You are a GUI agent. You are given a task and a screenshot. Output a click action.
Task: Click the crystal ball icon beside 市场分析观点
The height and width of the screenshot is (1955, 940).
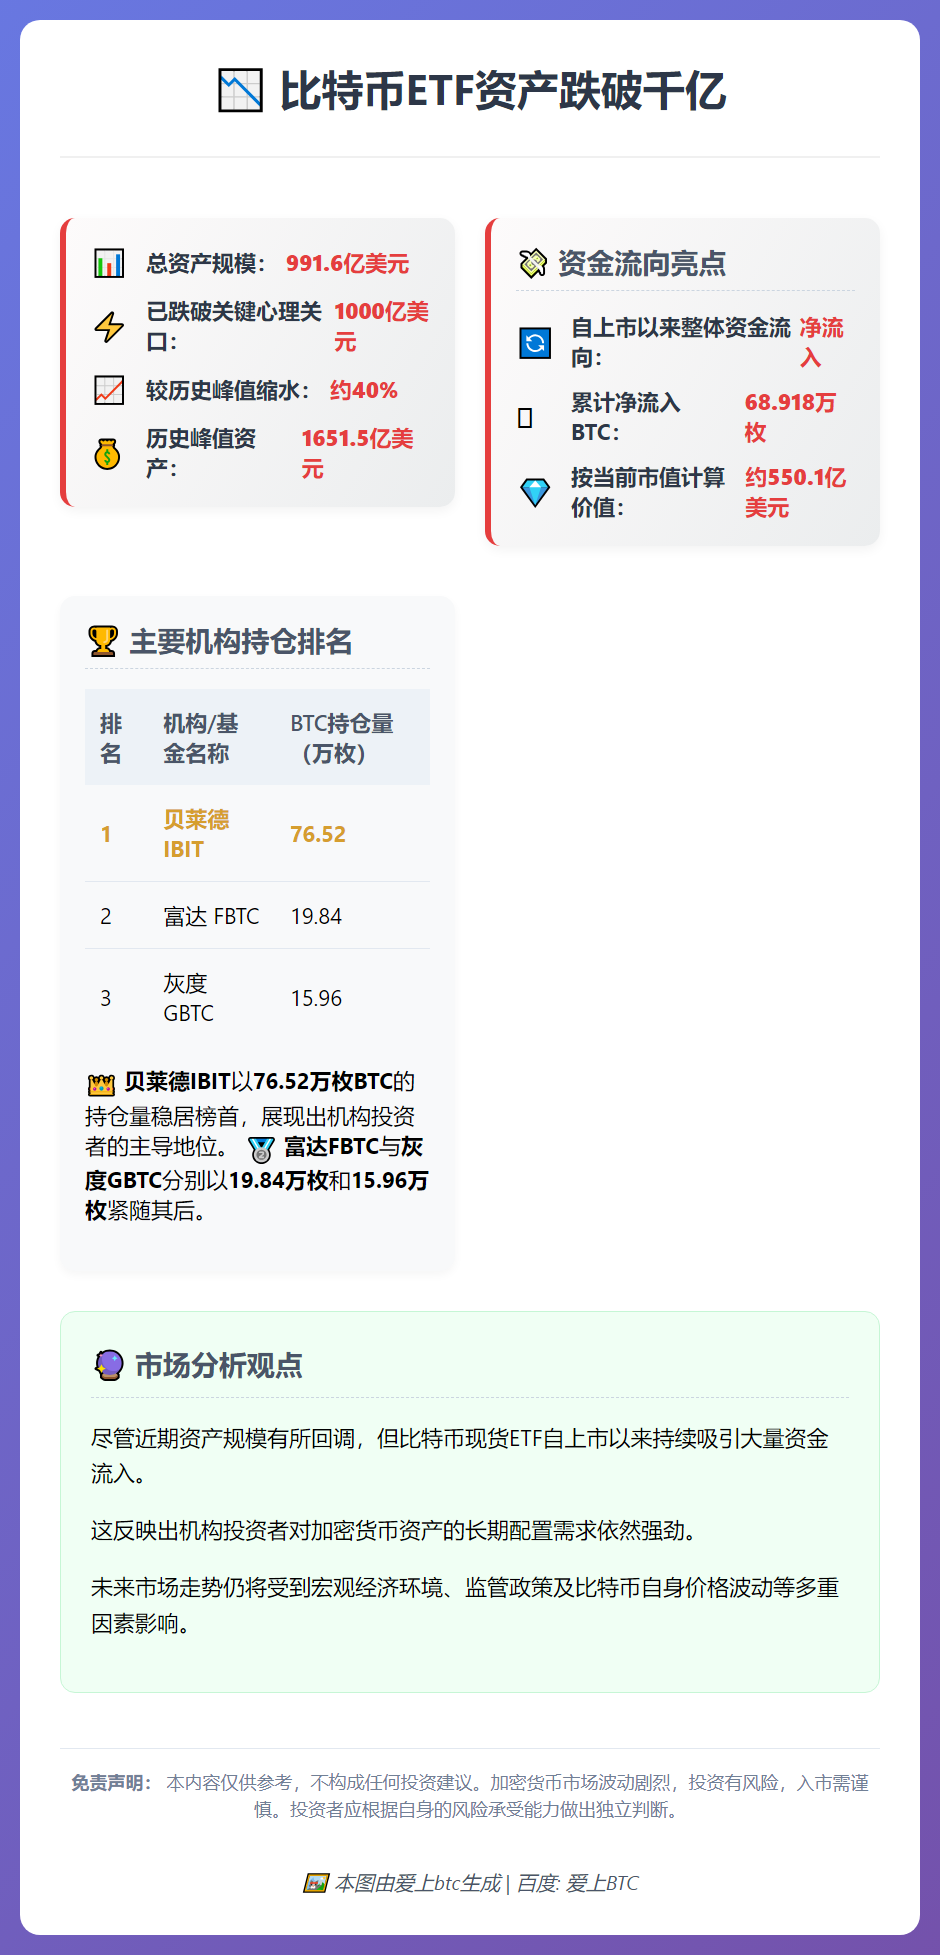point(108,1365)
